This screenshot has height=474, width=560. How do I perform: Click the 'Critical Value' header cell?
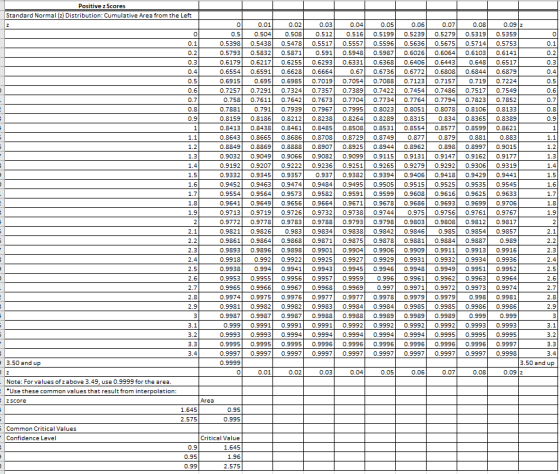220,438
